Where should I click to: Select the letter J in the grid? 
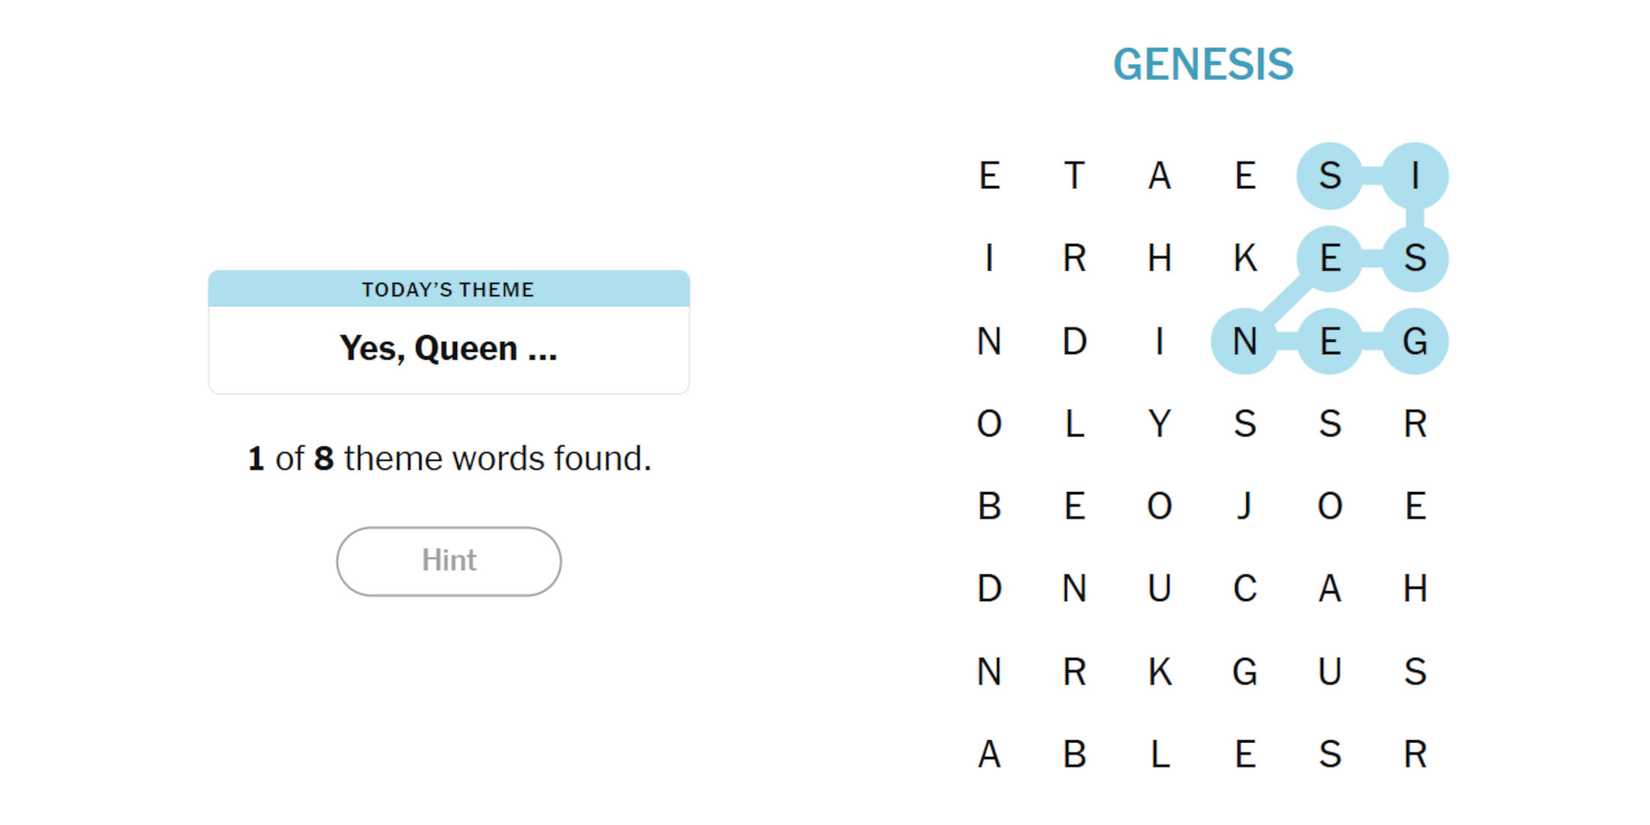point(1244,506)
